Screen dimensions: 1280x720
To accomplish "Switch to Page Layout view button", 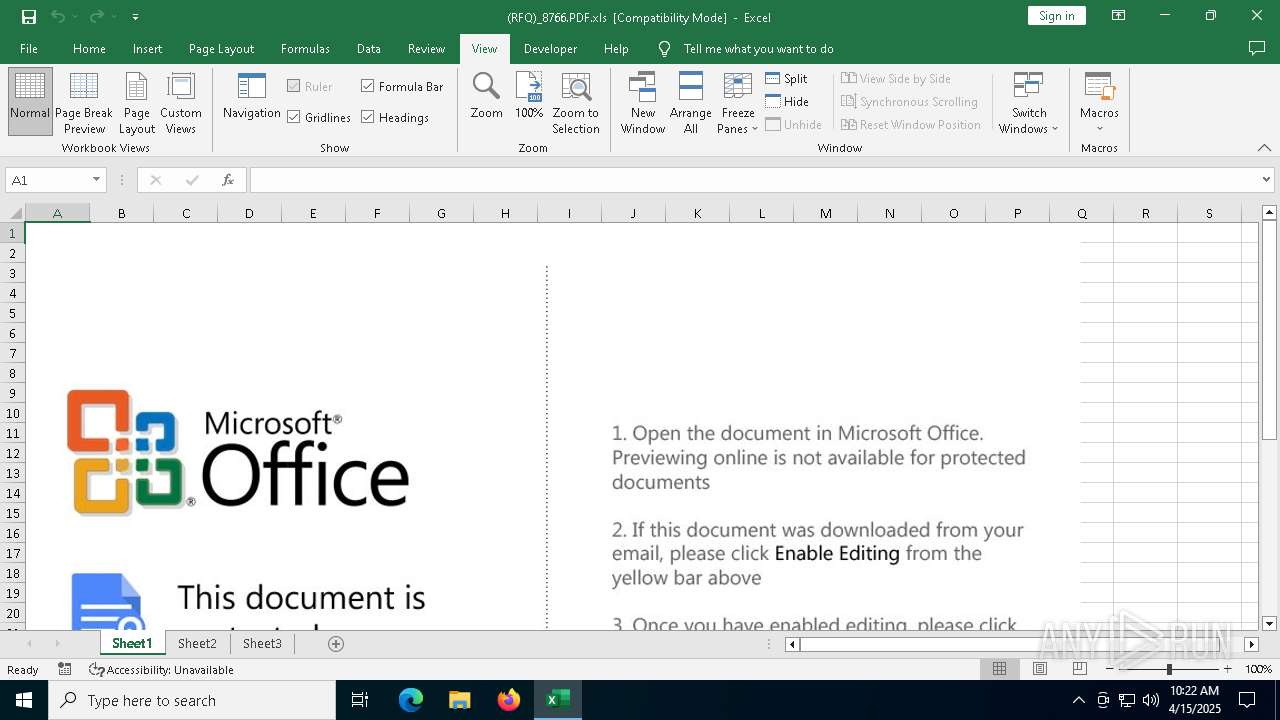I will point(137,101).
